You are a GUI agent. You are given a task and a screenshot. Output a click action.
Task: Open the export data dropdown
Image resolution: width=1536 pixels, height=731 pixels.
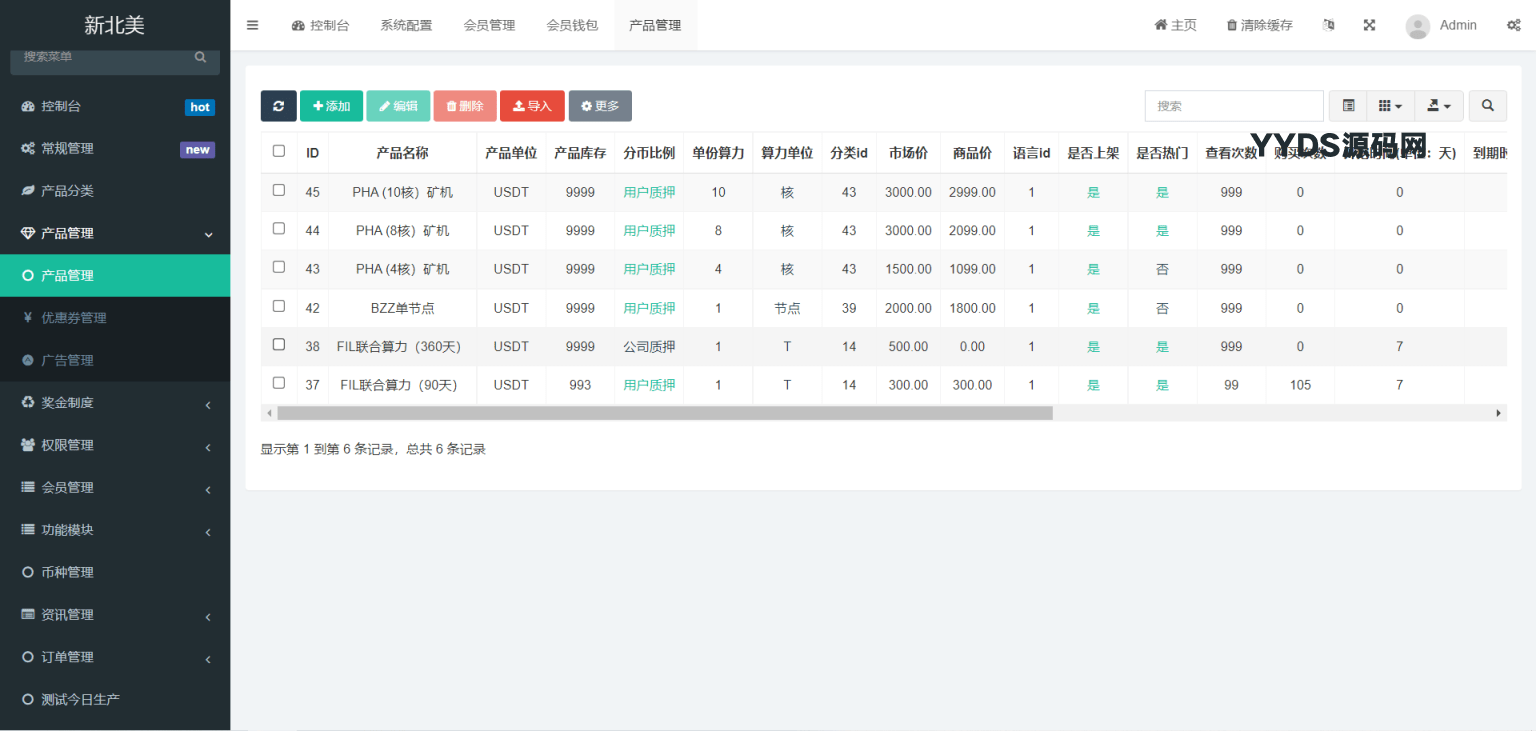[x=1439, y=106]
